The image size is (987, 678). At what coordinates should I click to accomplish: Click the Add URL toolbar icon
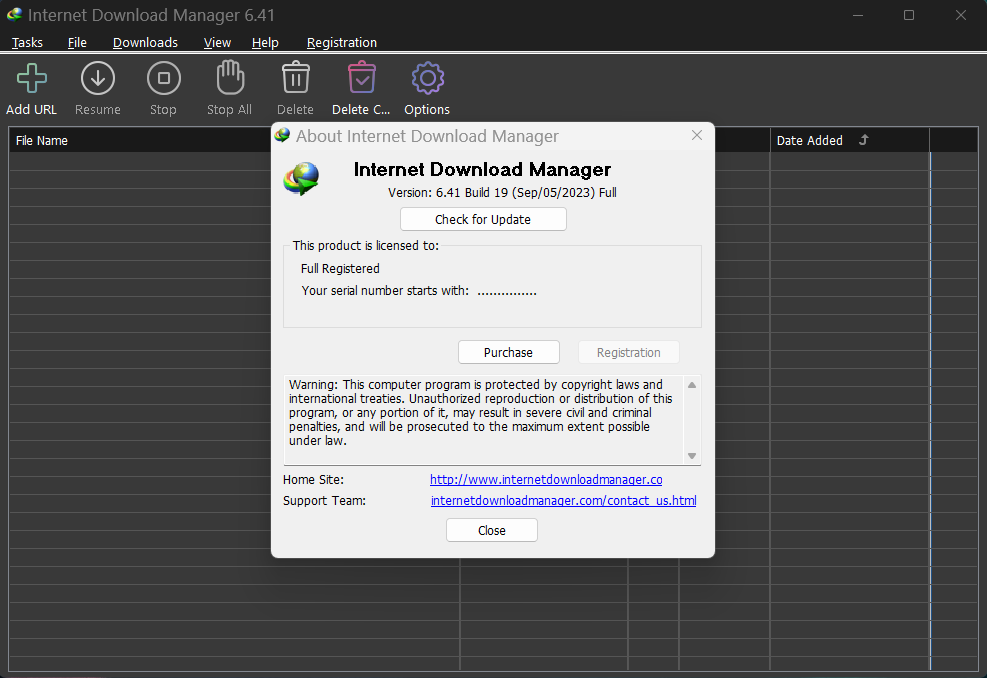pyautogui.click(x=31, y=79)
